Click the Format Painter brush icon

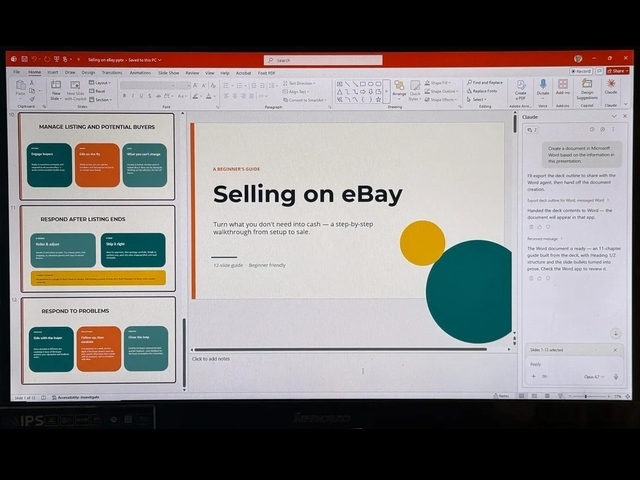pyautogui.click(x=32, y=99)
